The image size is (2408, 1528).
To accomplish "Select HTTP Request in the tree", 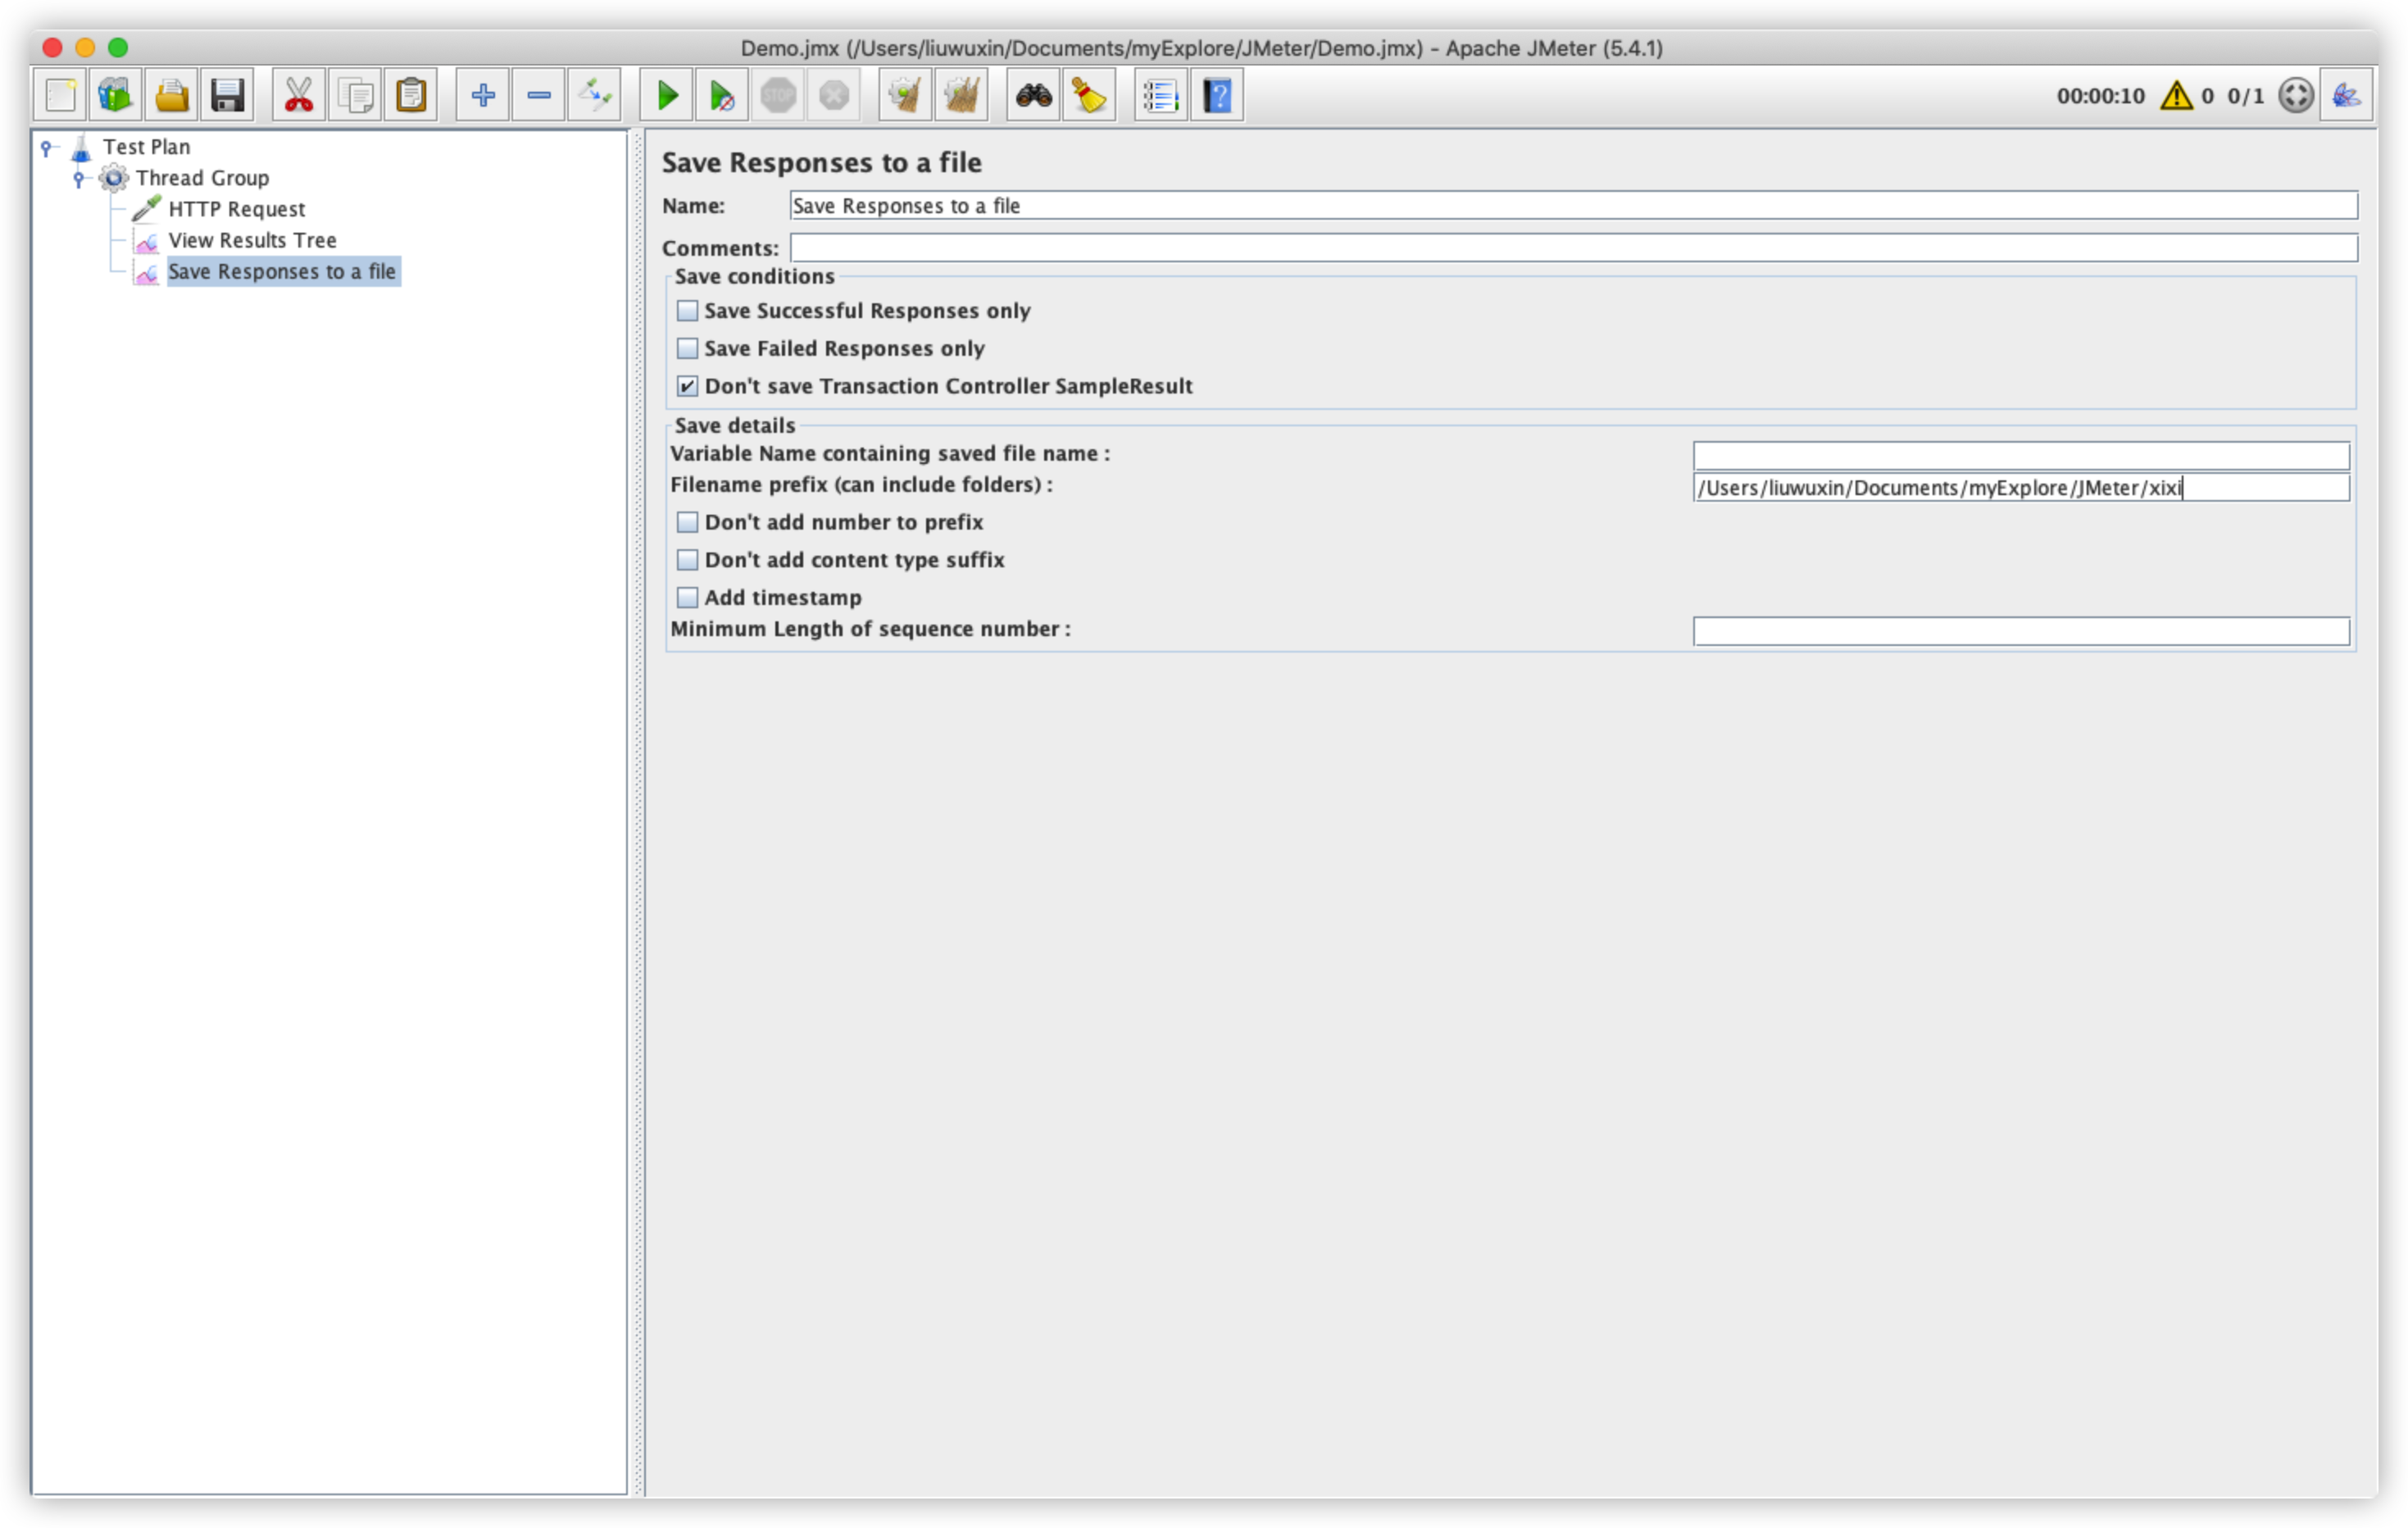I will (236, 209).
